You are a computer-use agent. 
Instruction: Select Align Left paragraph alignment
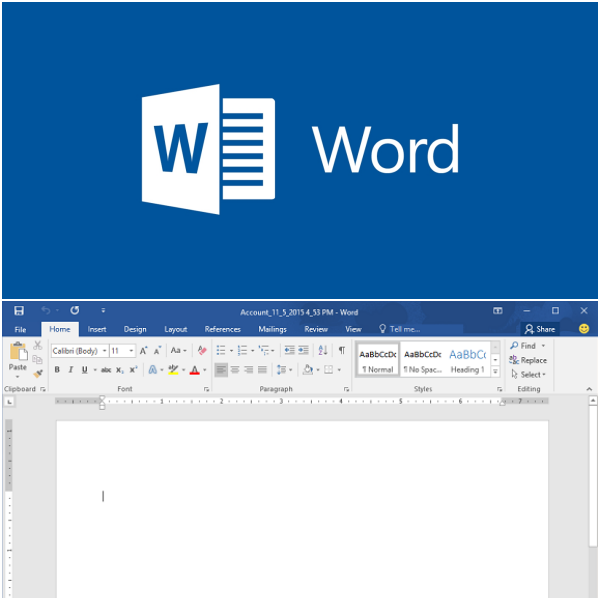(x=221, y=370)
